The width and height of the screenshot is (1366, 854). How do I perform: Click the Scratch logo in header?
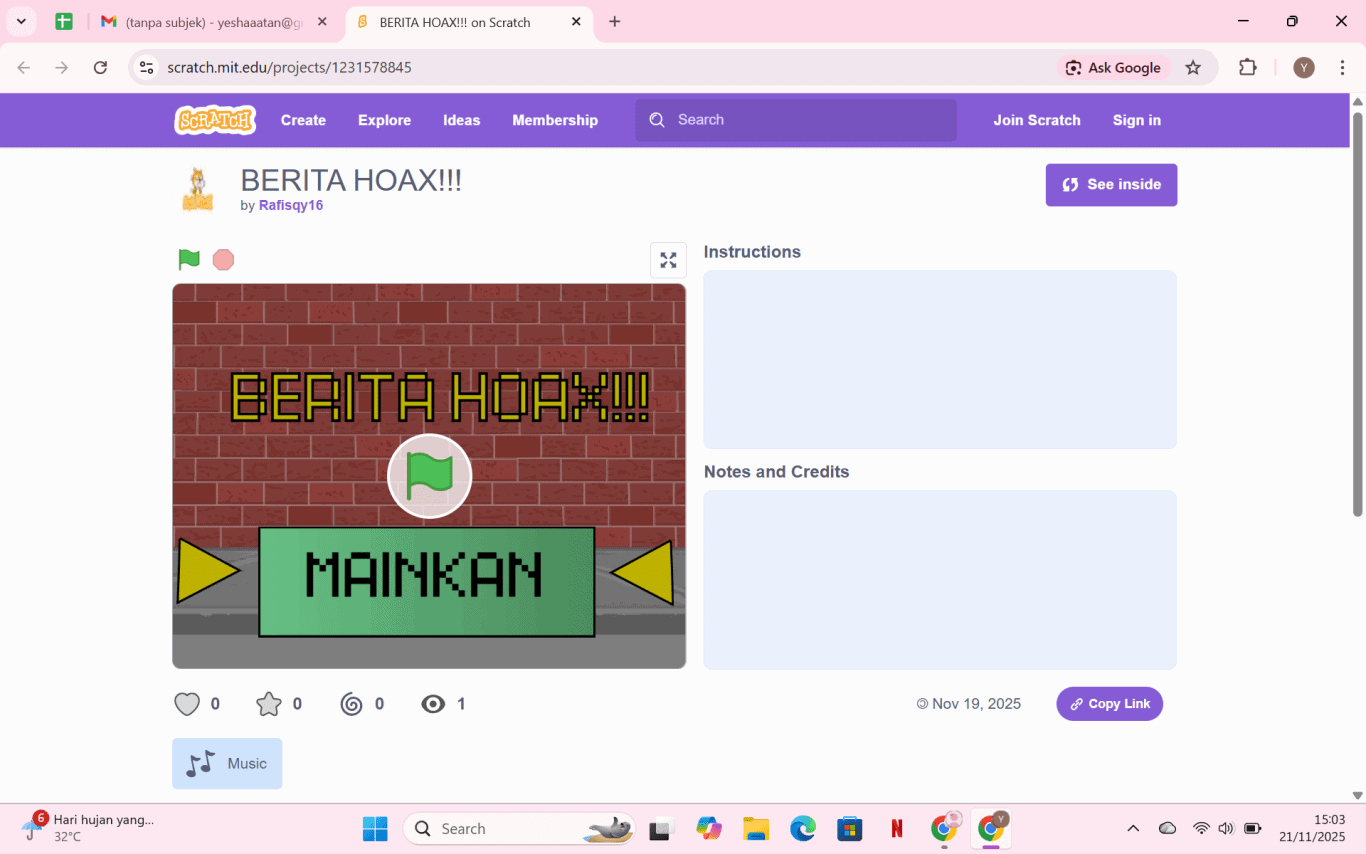pos(215,120)
